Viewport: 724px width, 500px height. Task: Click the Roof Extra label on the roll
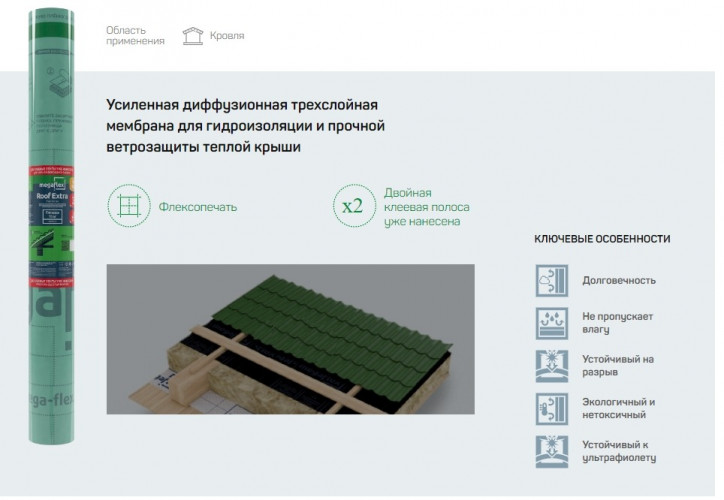pyautogui.click(x=52, y=196)
